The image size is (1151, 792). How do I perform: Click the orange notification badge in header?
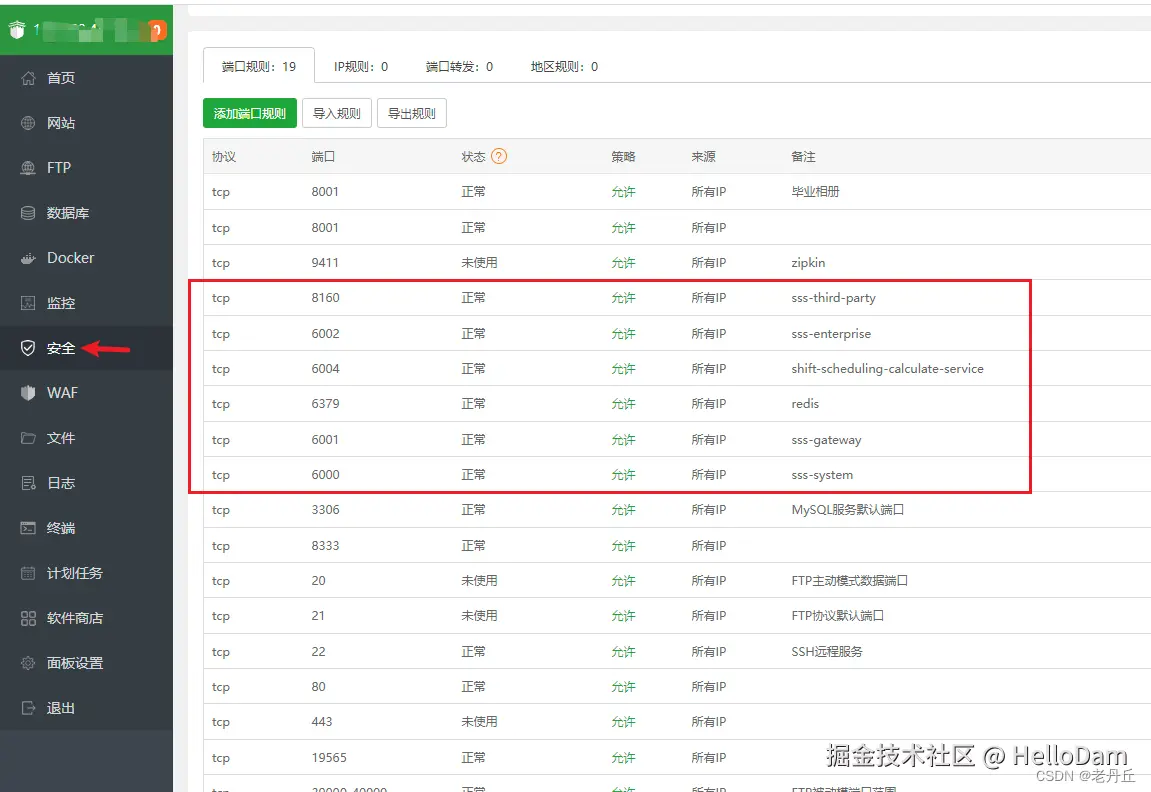point(158,30)
